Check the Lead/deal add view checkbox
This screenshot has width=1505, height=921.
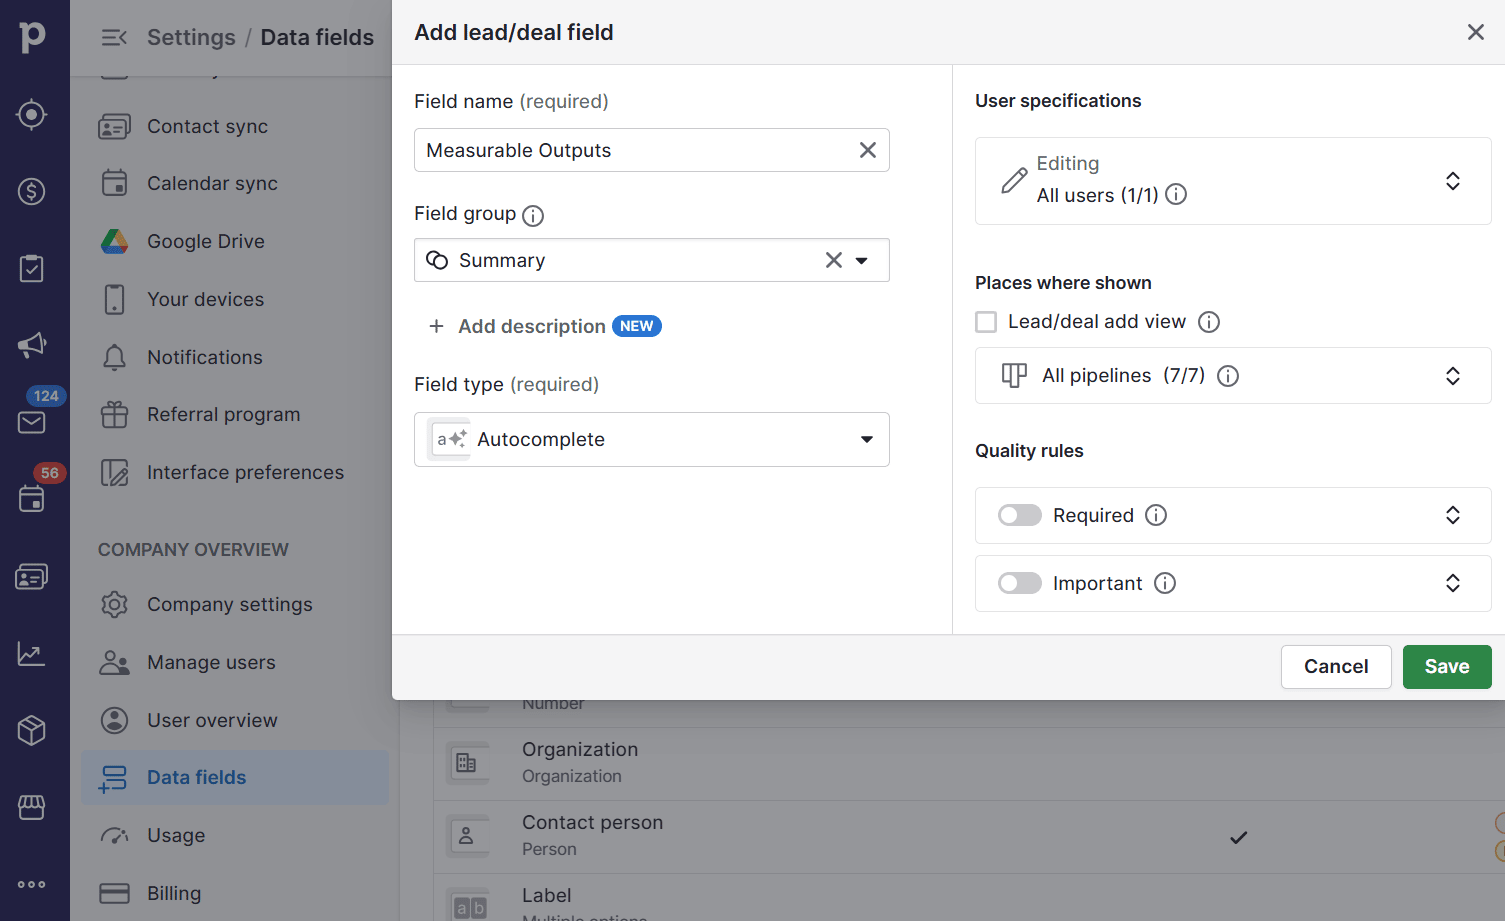click(986, 321)
